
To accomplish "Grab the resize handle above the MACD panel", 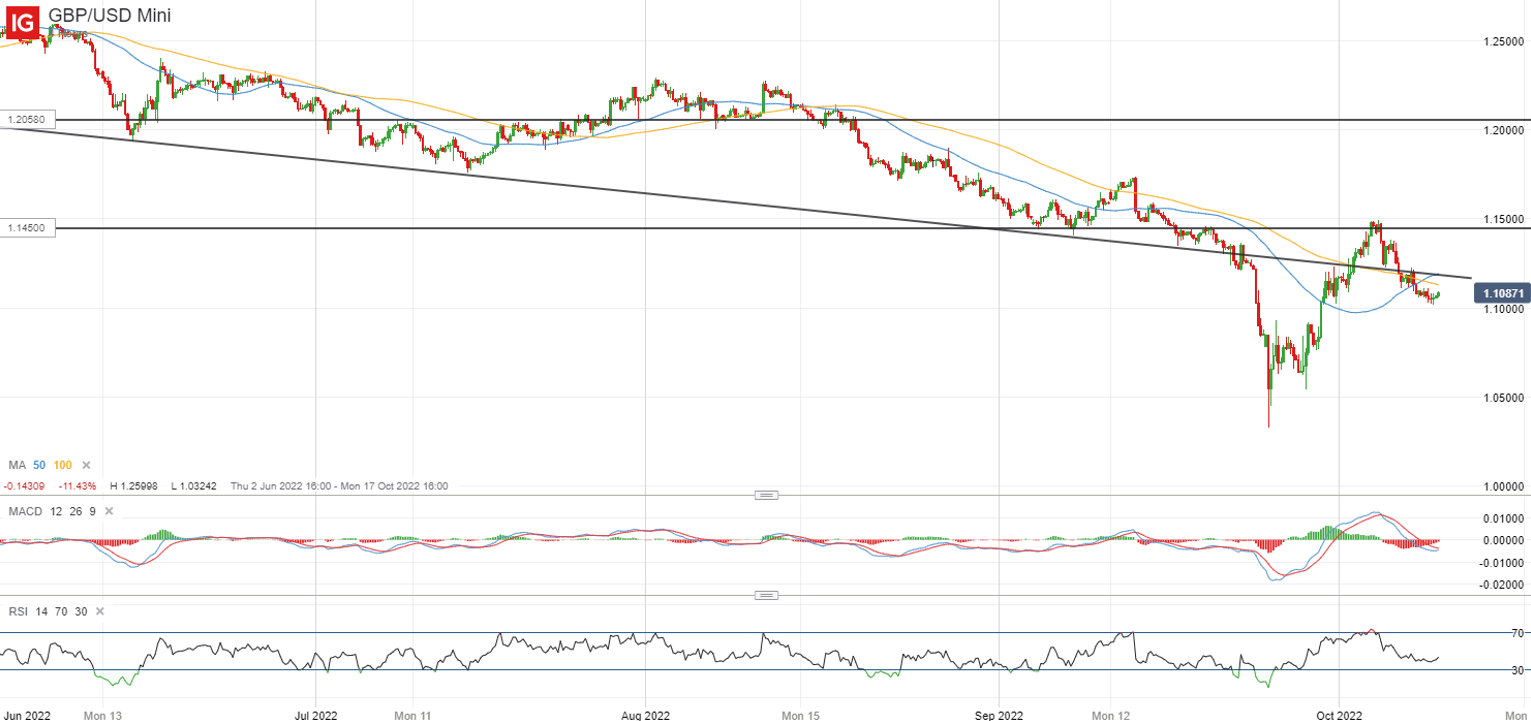I will [766, 495].
